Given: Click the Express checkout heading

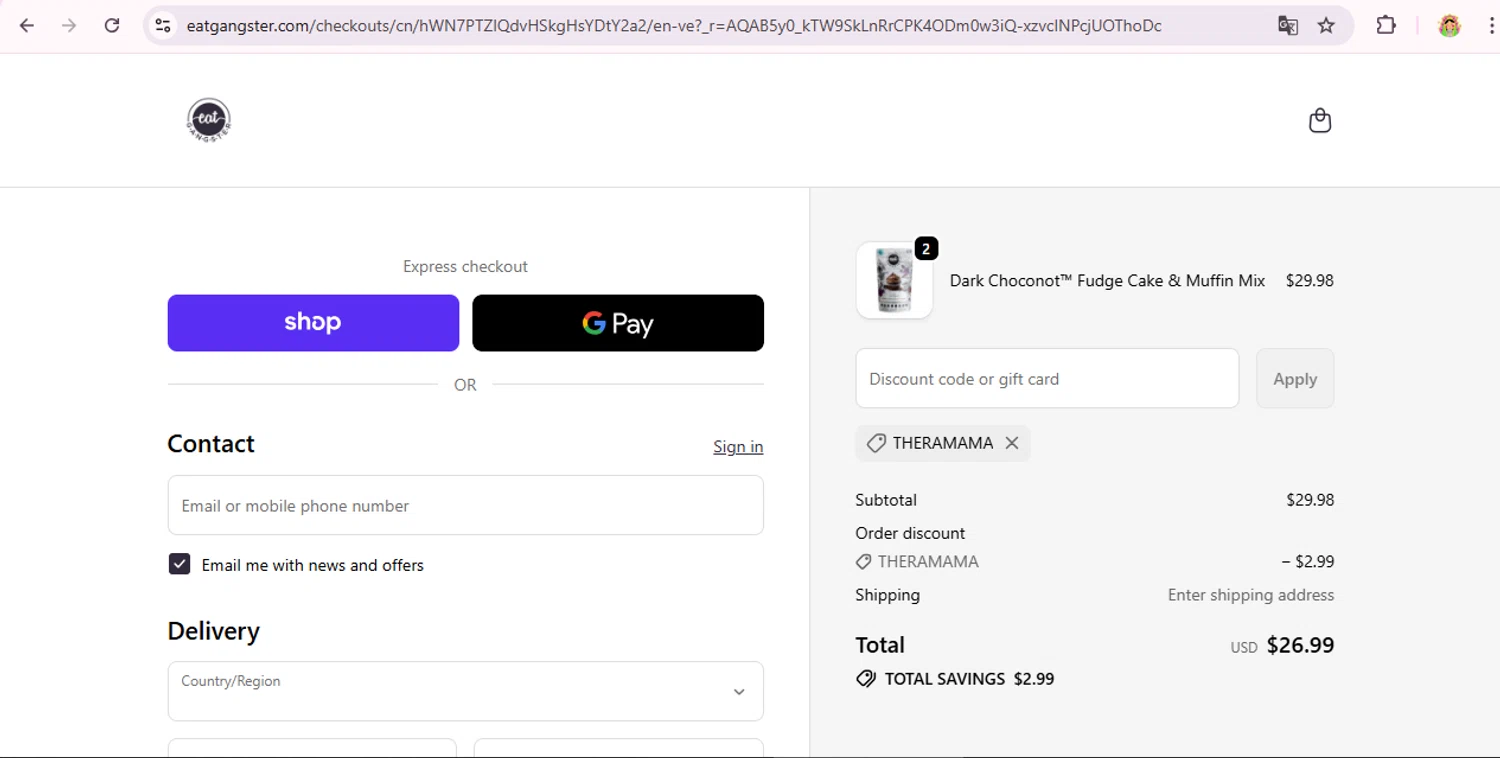Looking at the screenshot, I should 465,266.
